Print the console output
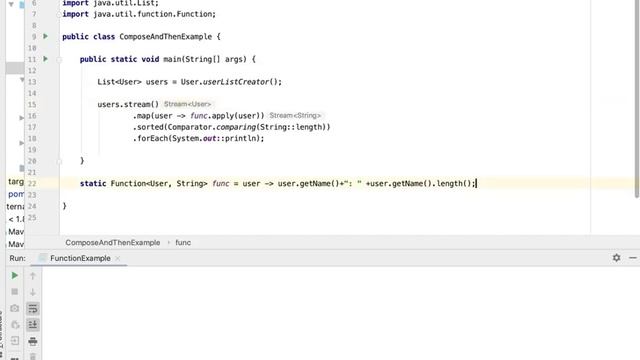 (33, 341)
